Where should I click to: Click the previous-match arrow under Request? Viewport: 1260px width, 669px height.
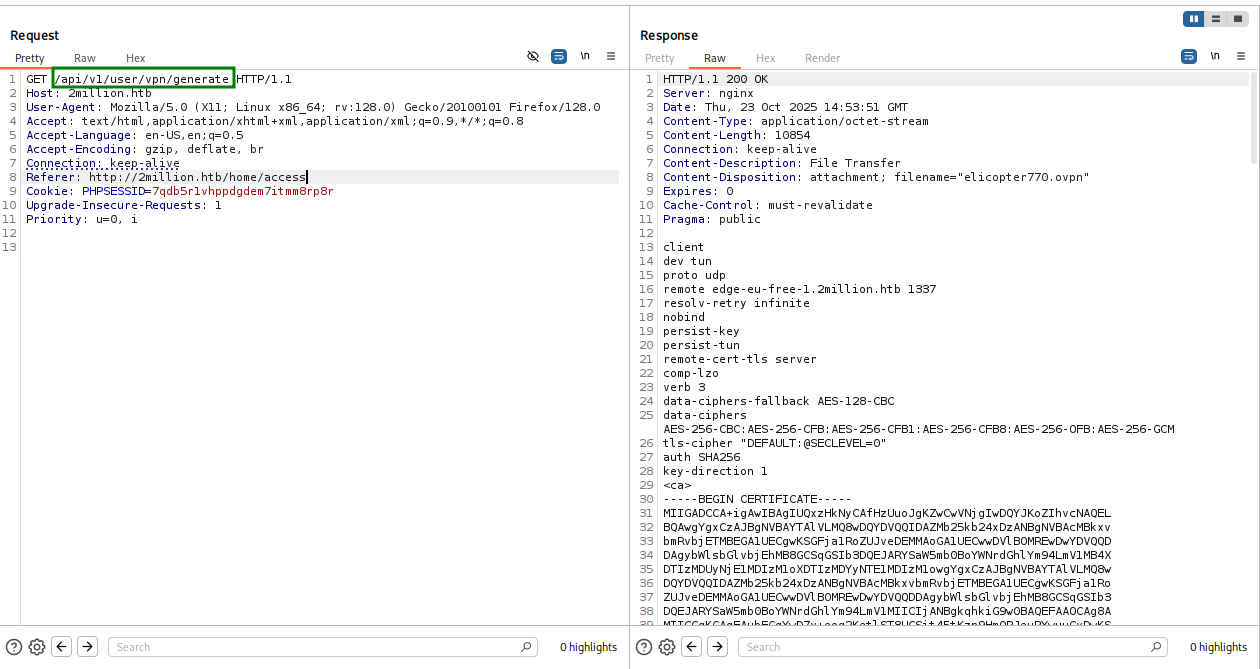pos(61,647)
